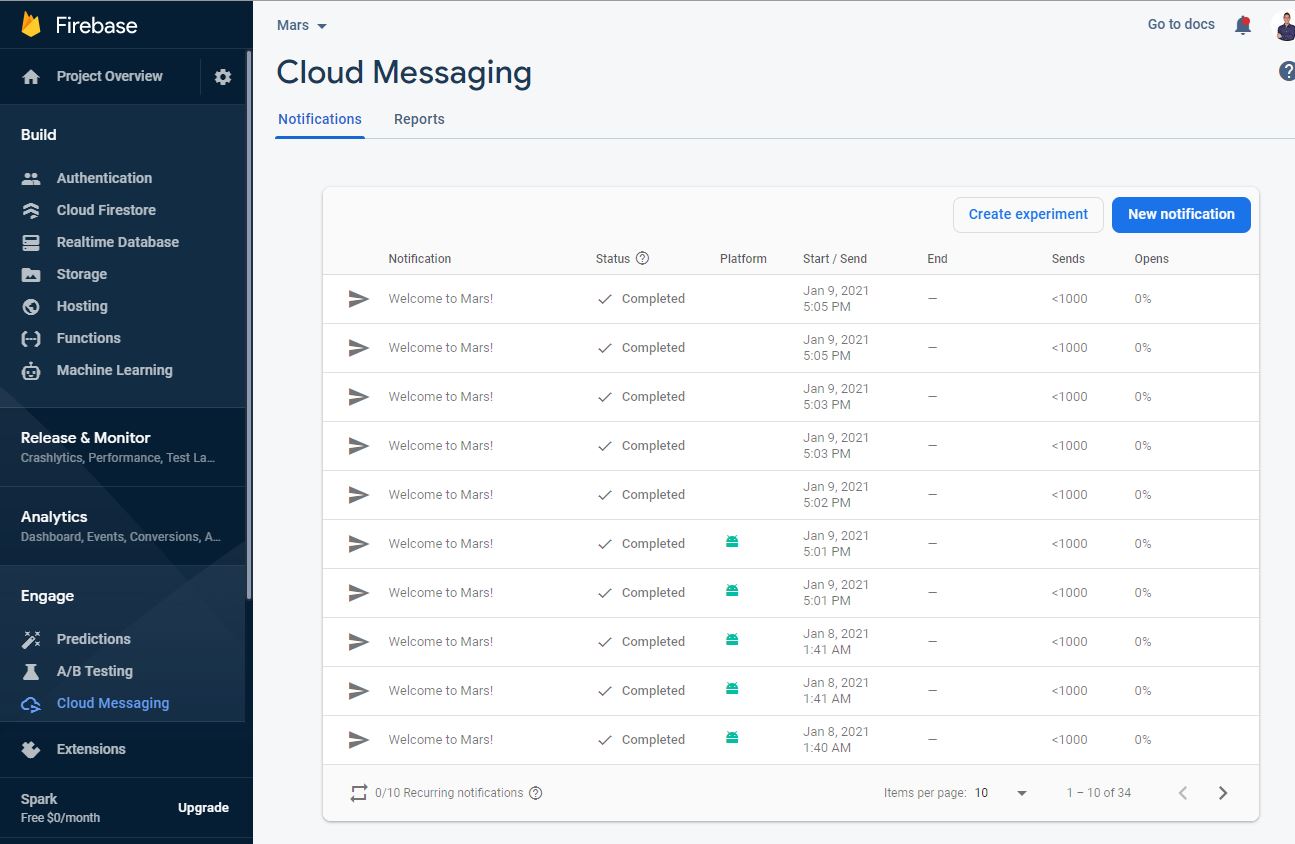Click the Start / Send column header
The image size is (1295, 844).
(835, 258)
